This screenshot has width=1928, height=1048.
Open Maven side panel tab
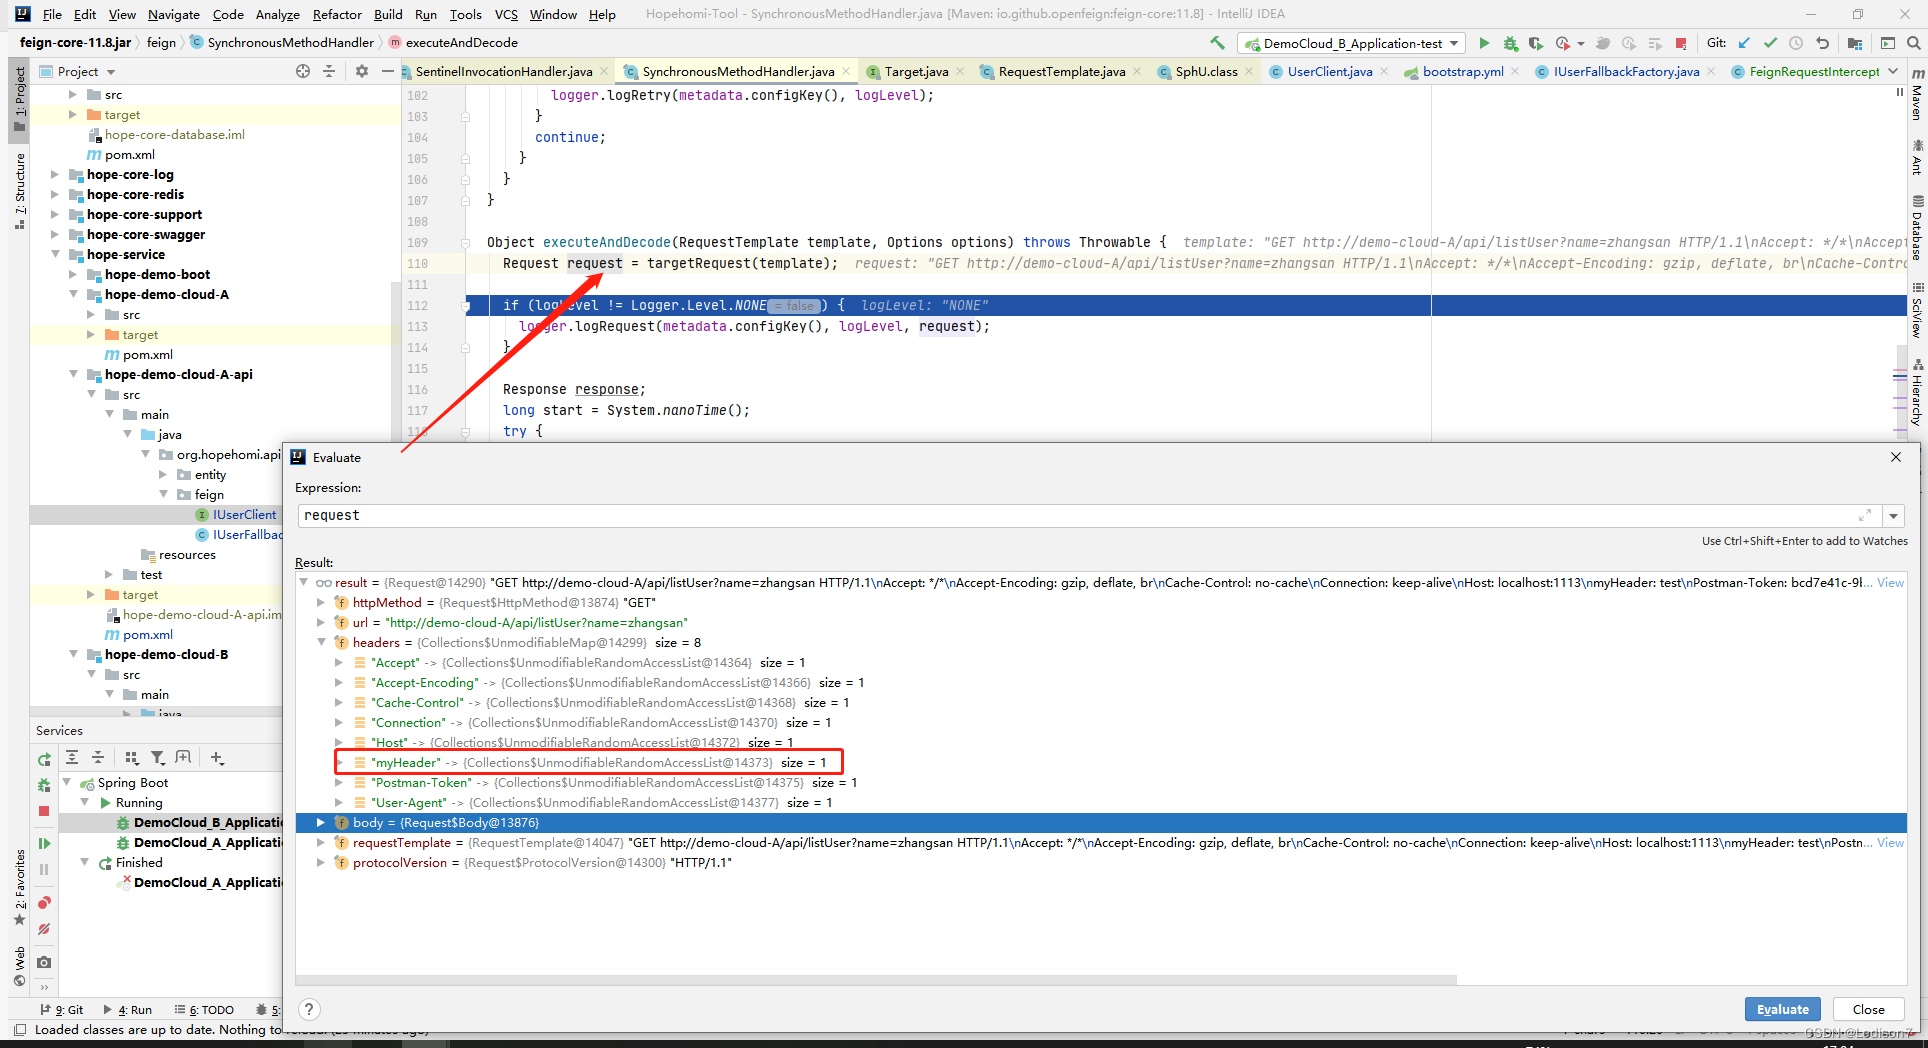1917,93
